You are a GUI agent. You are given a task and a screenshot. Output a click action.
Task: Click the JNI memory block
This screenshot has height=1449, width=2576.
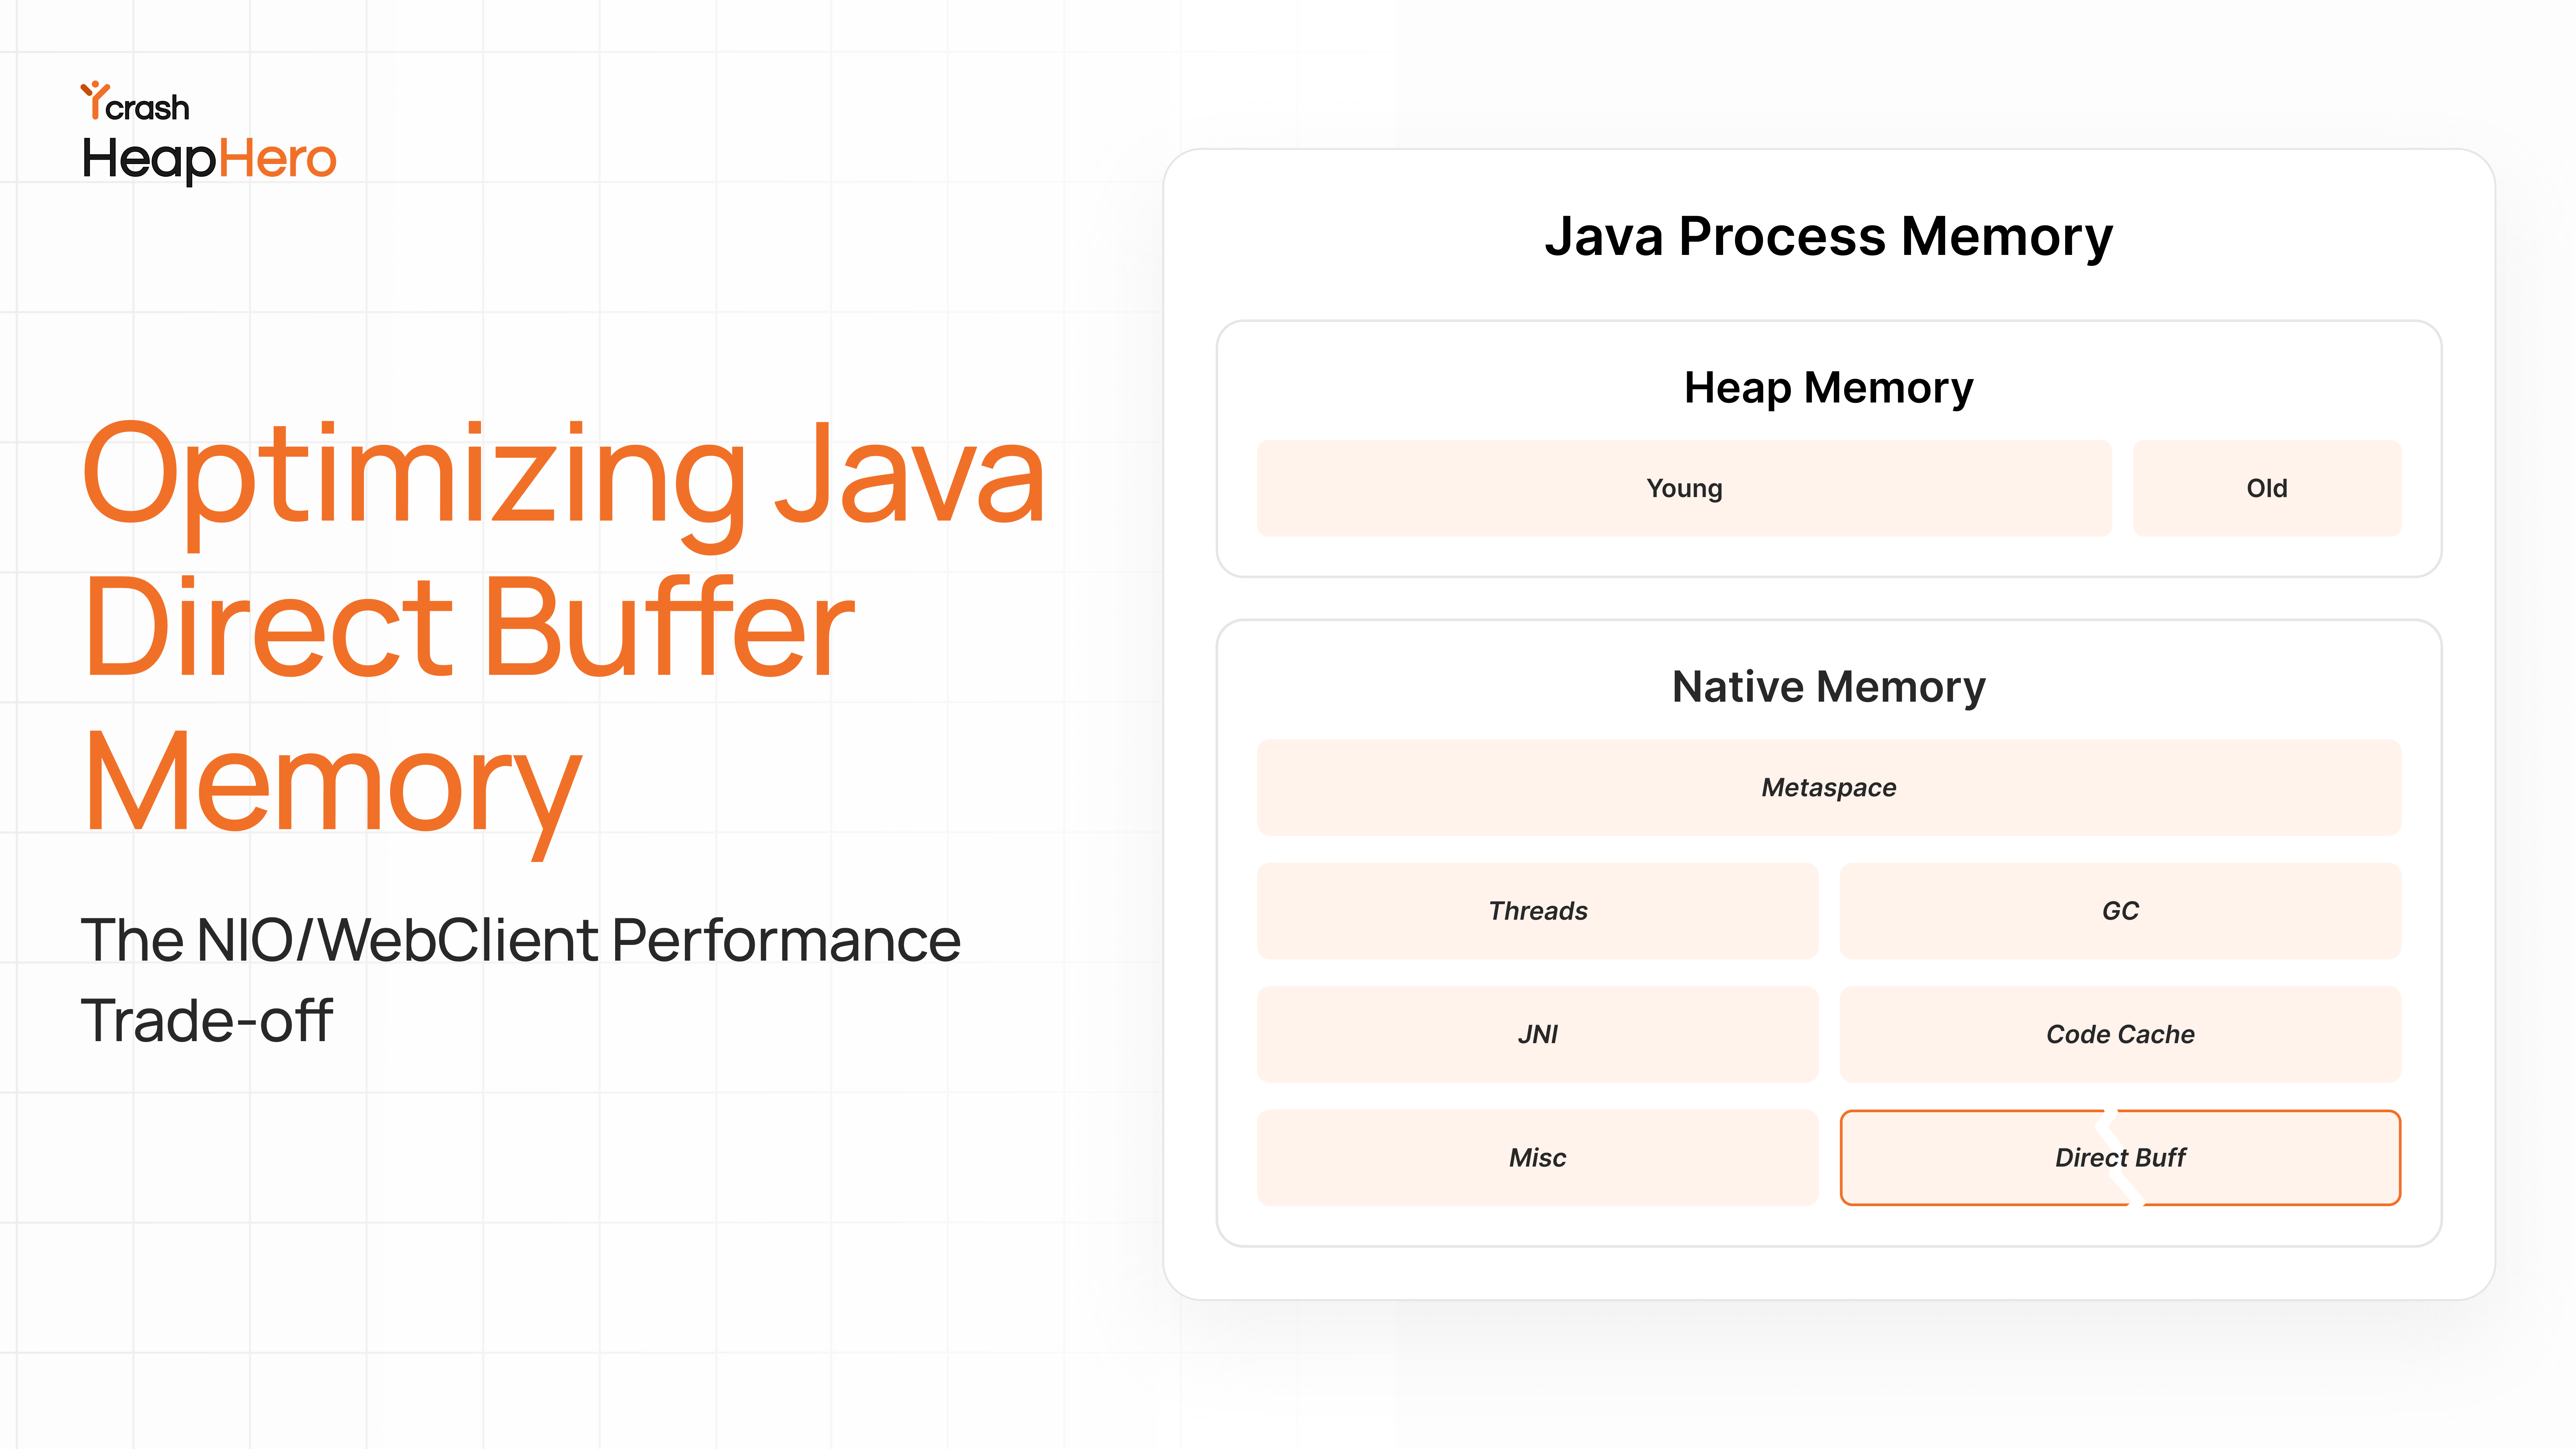pyautogui.click(x=1537, y=1034)
